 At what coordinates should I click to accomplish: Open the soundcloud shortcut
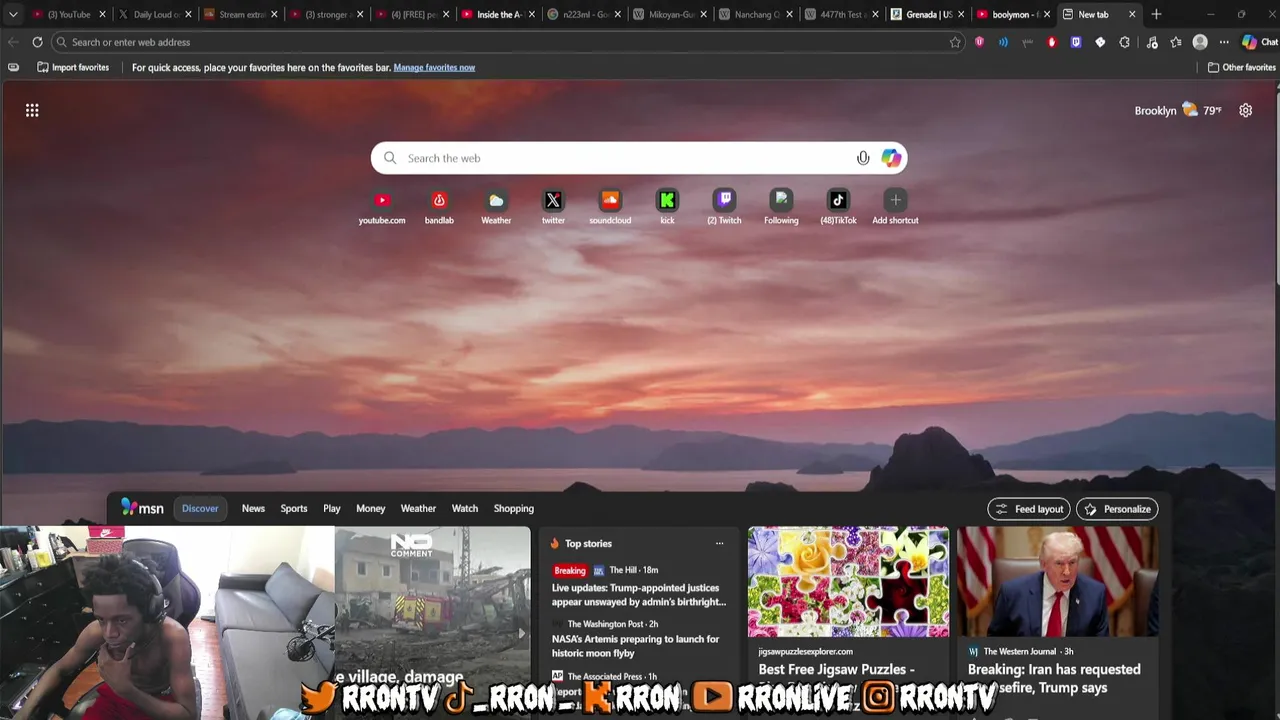coord(610,207)
